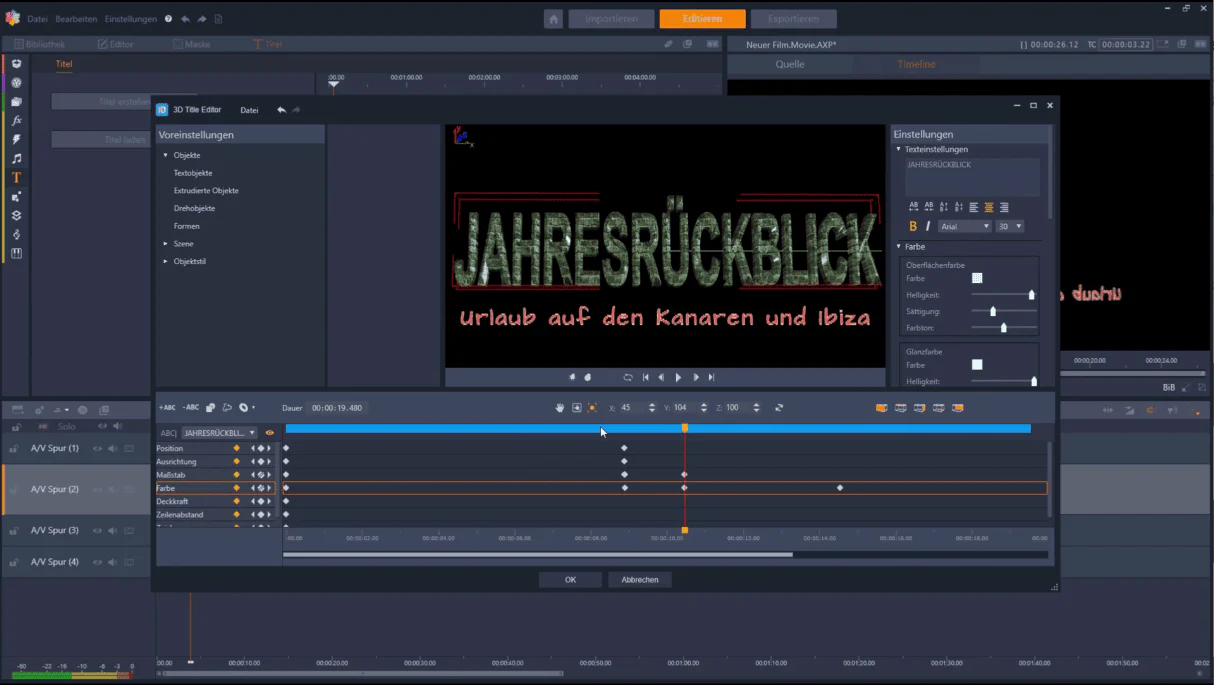
Task: Open the Bearbeiten menu in the main window
Action: tap(76, 19)
